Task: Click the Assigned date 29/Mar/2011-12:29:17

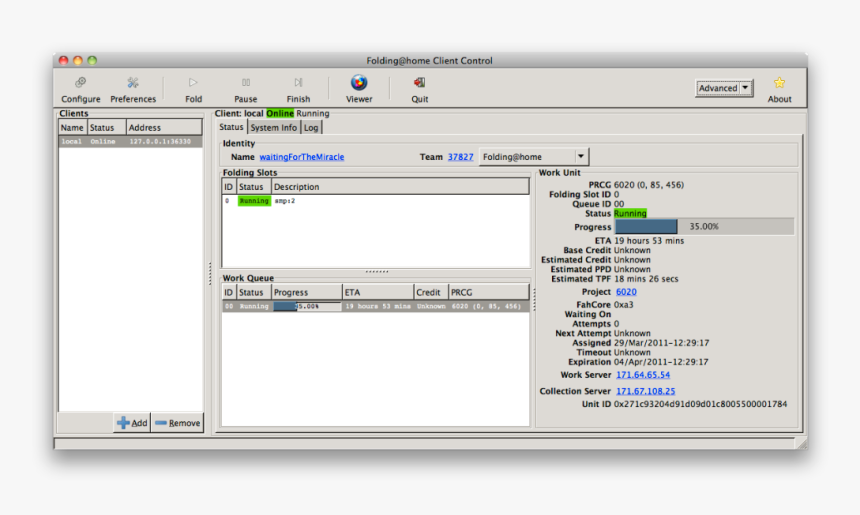Action: (x=661, y=343)
